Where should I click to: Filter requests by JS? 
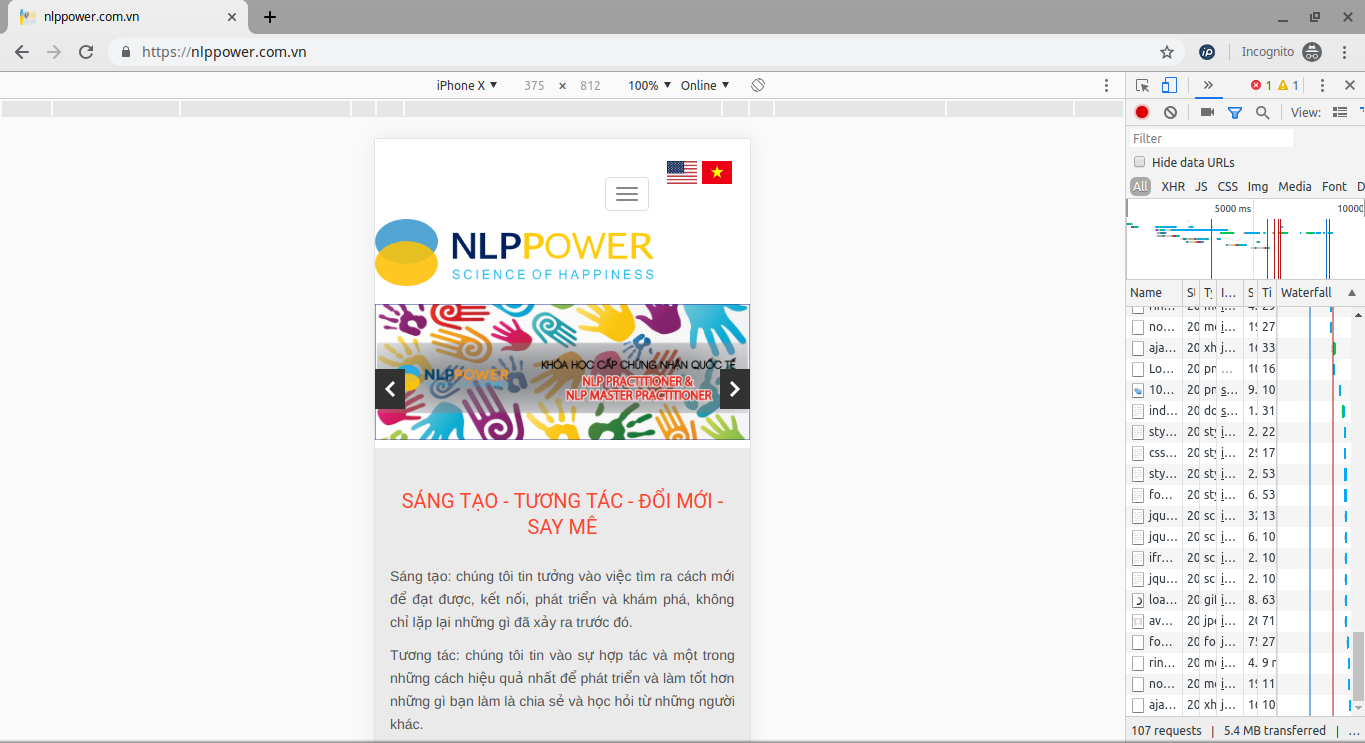[1201, 186]
